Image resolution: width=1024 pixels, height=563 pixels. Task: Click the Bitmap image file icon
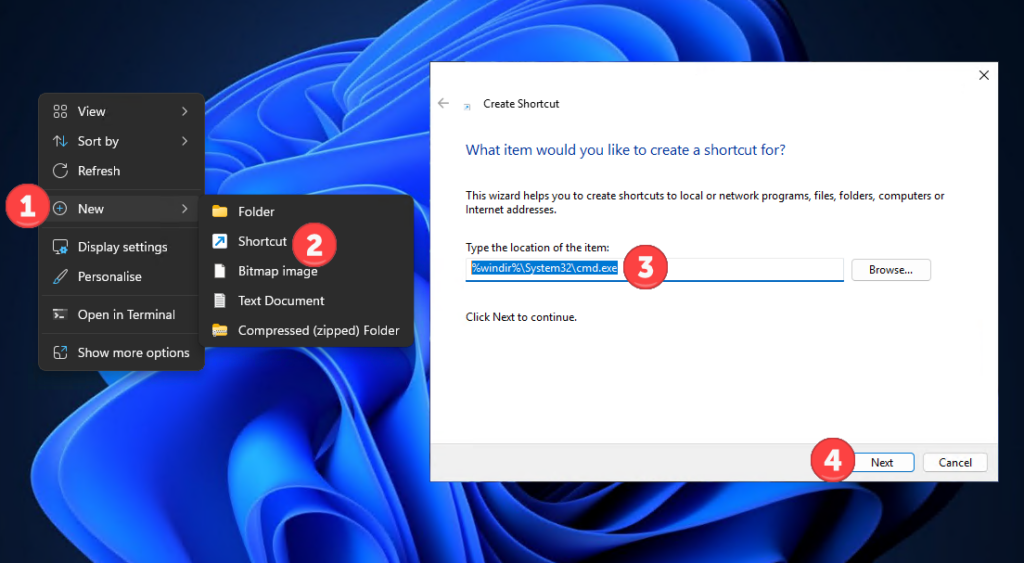click(x=220, y=271)
